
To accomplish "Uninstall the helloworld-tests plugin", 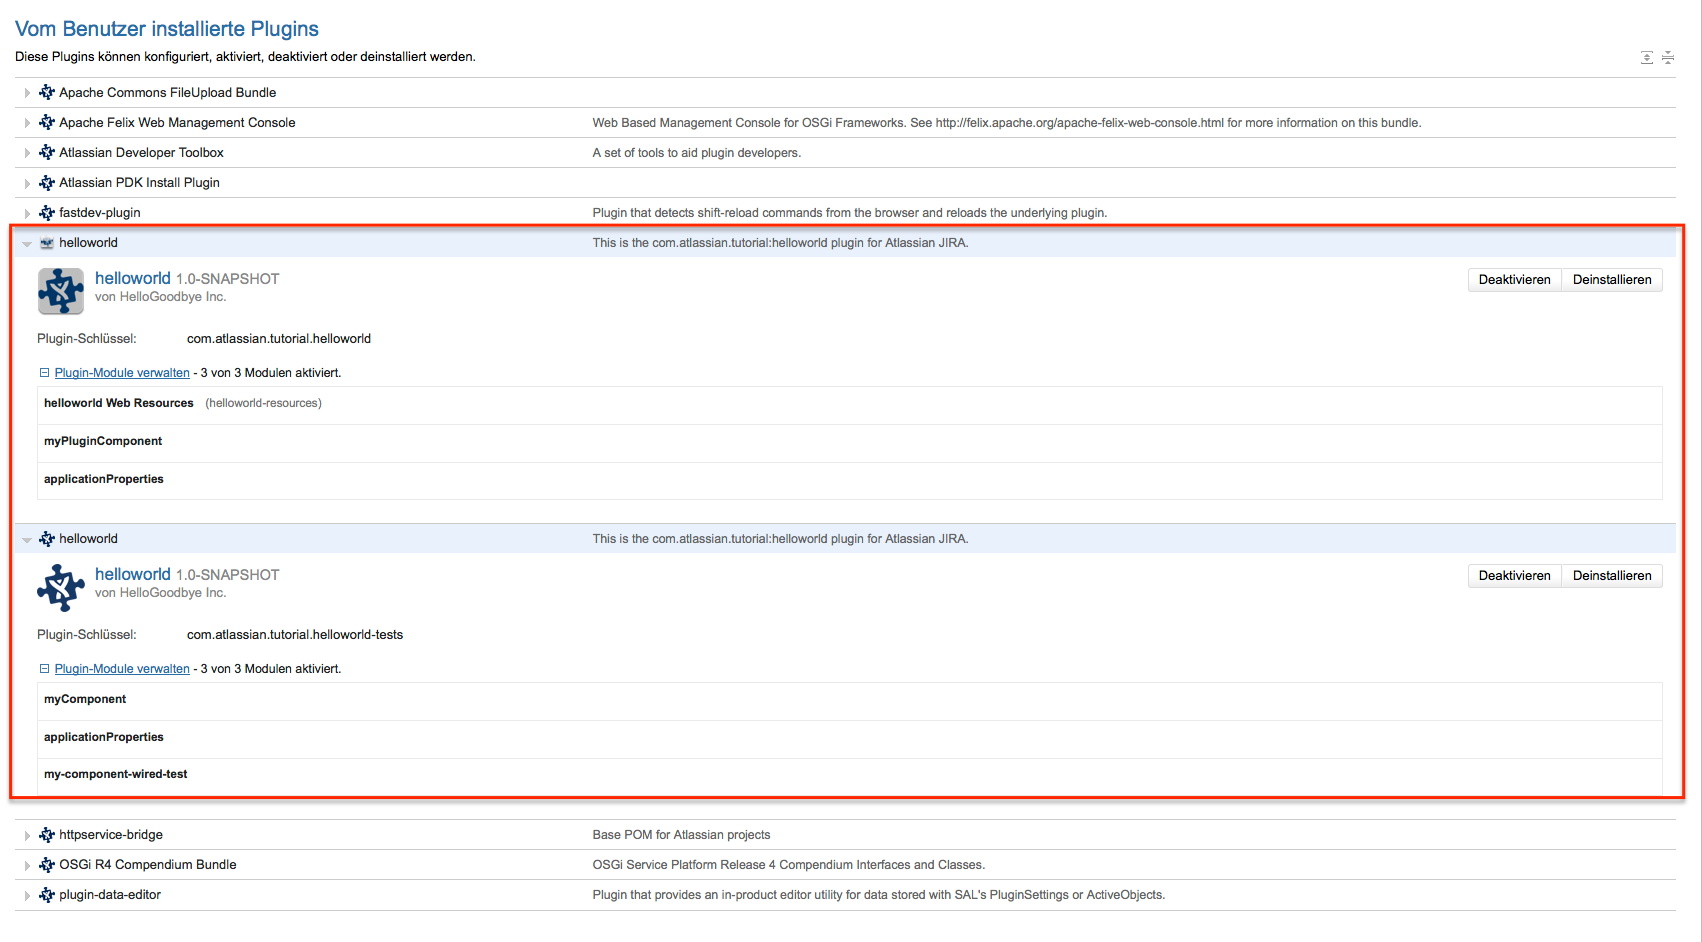I will (x=1612, y=575).
